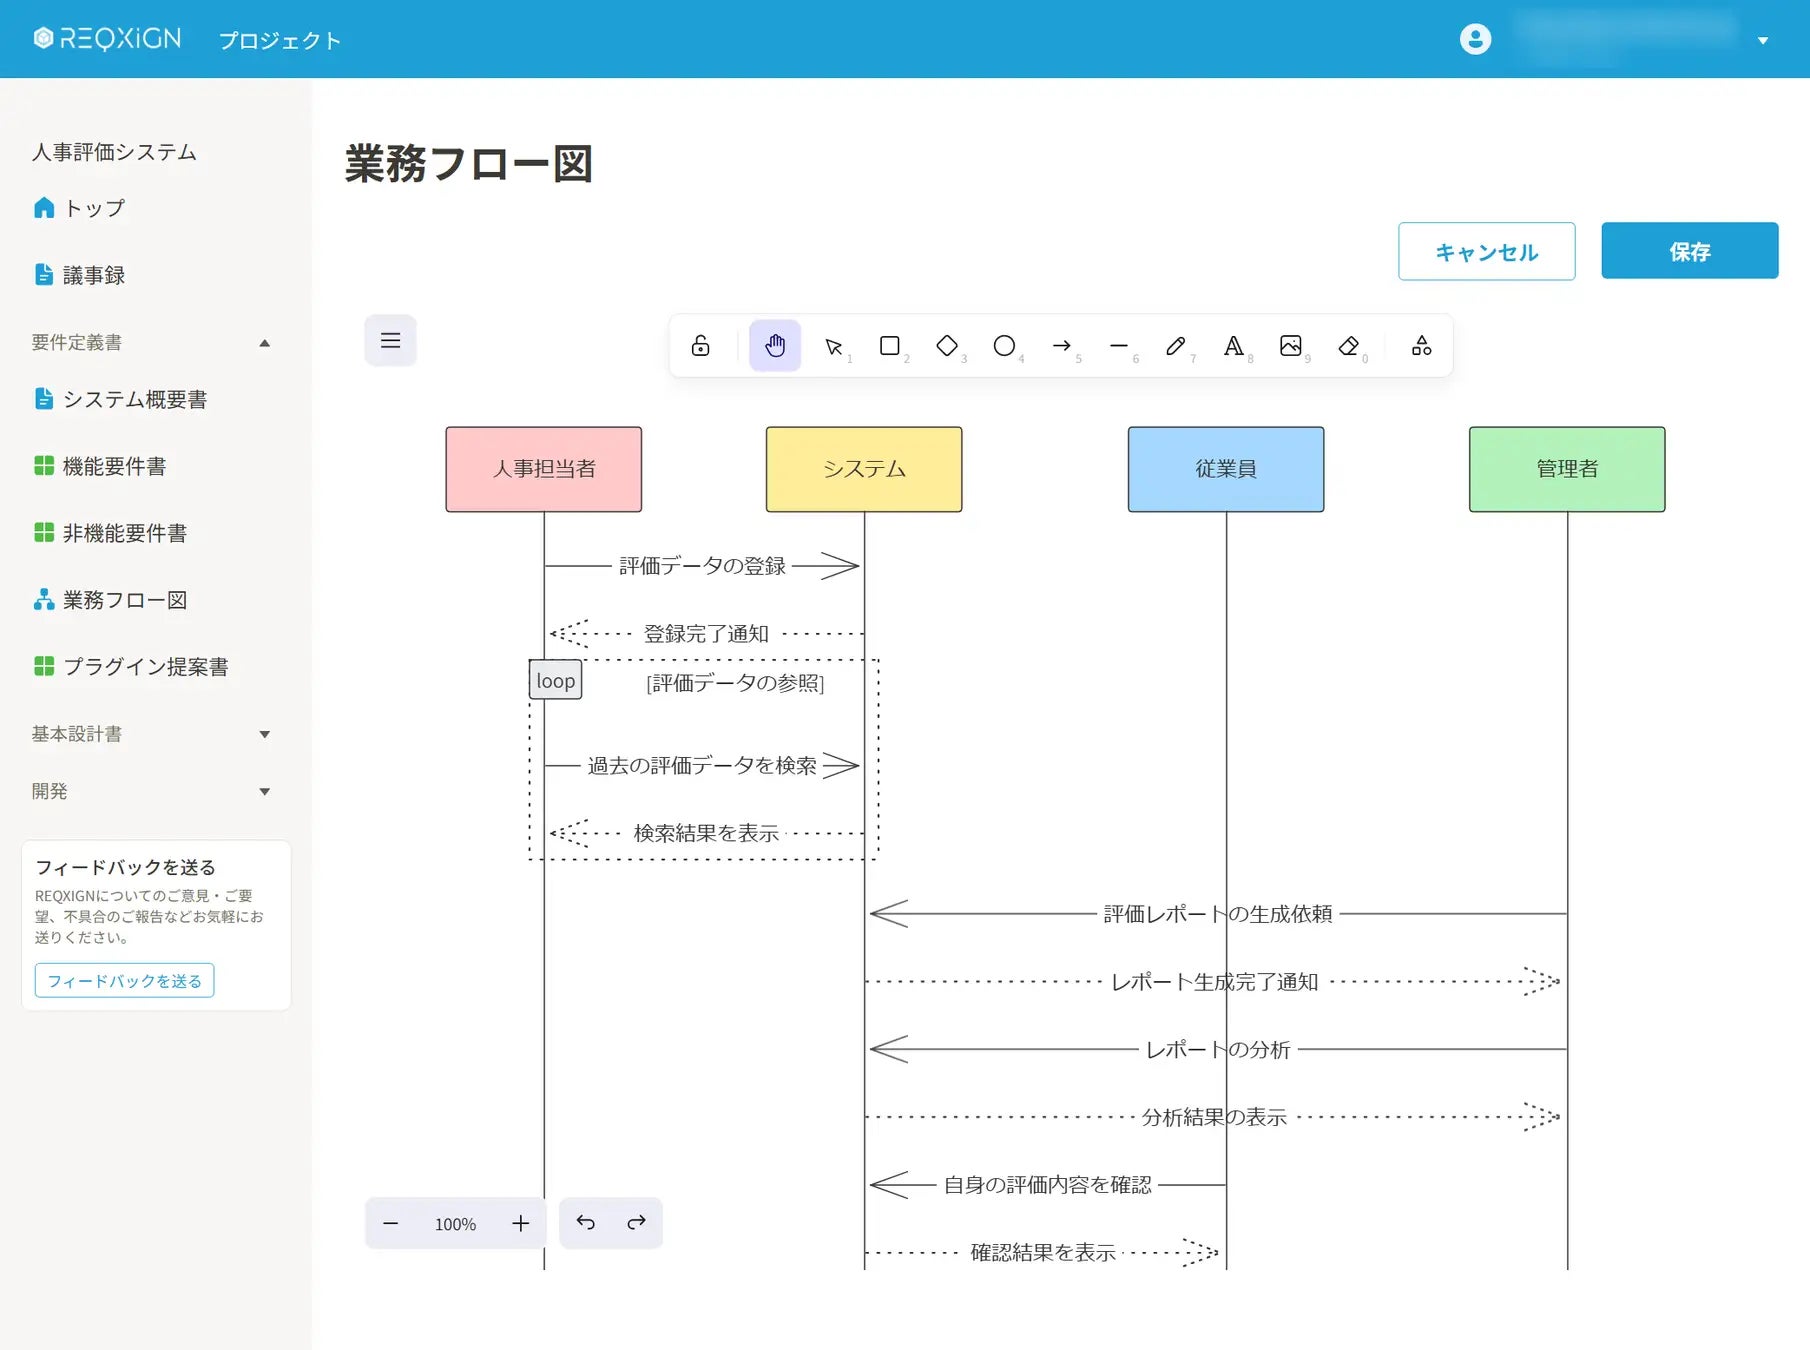1810x1350 pixels.
Task: Open 議事録 in the sidebar
Action: click(x=80, y=275)
